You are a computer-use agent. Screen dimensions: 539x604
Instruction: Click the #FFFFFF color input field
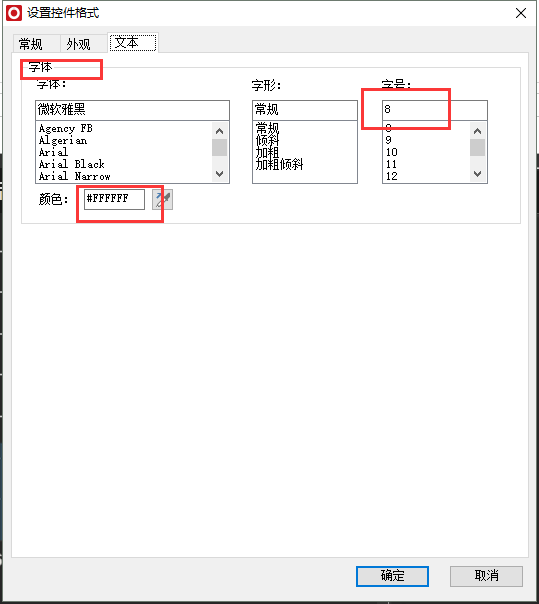click(114, 199)
